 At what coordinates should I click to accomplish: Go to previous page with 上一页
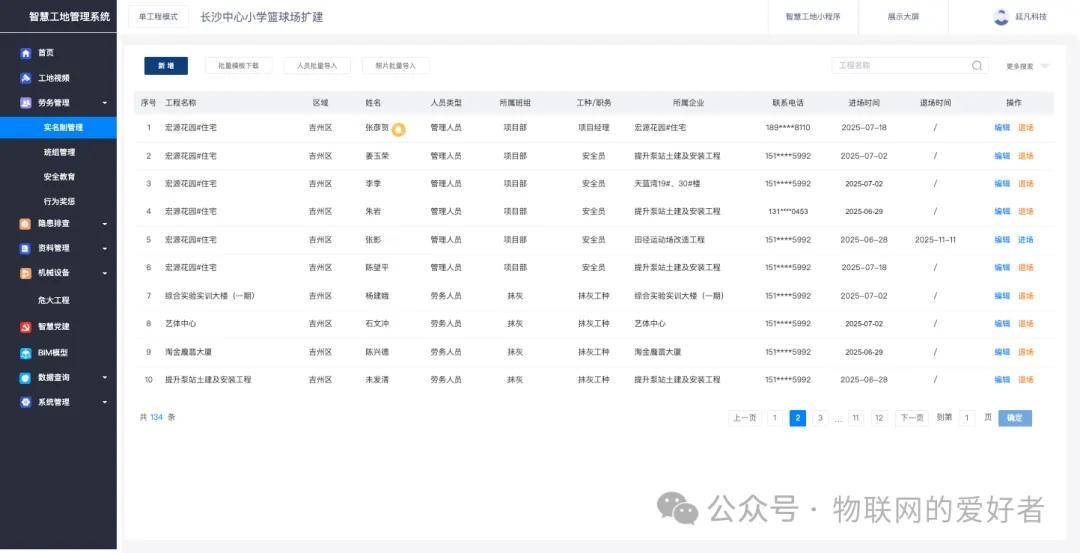745,418
